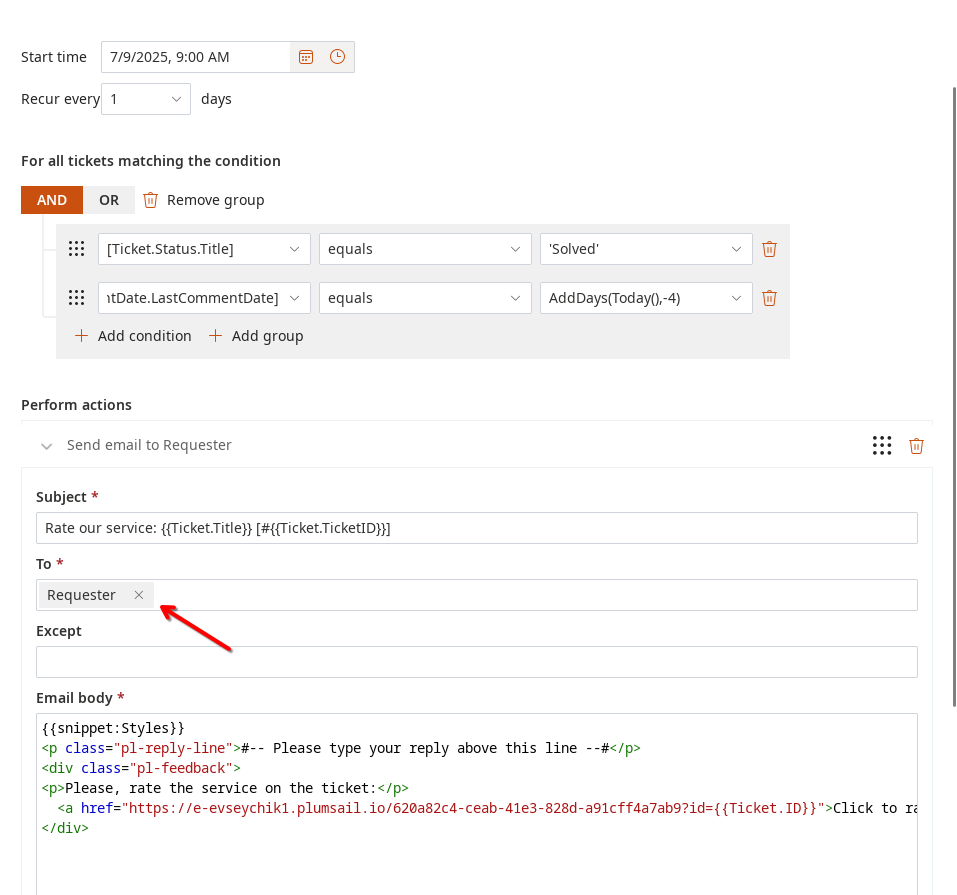The height and width of the screenshot is (895, 957).
Task: Open the AddDays(Today(),-4) value dropdown
Action: coord(645,298)
